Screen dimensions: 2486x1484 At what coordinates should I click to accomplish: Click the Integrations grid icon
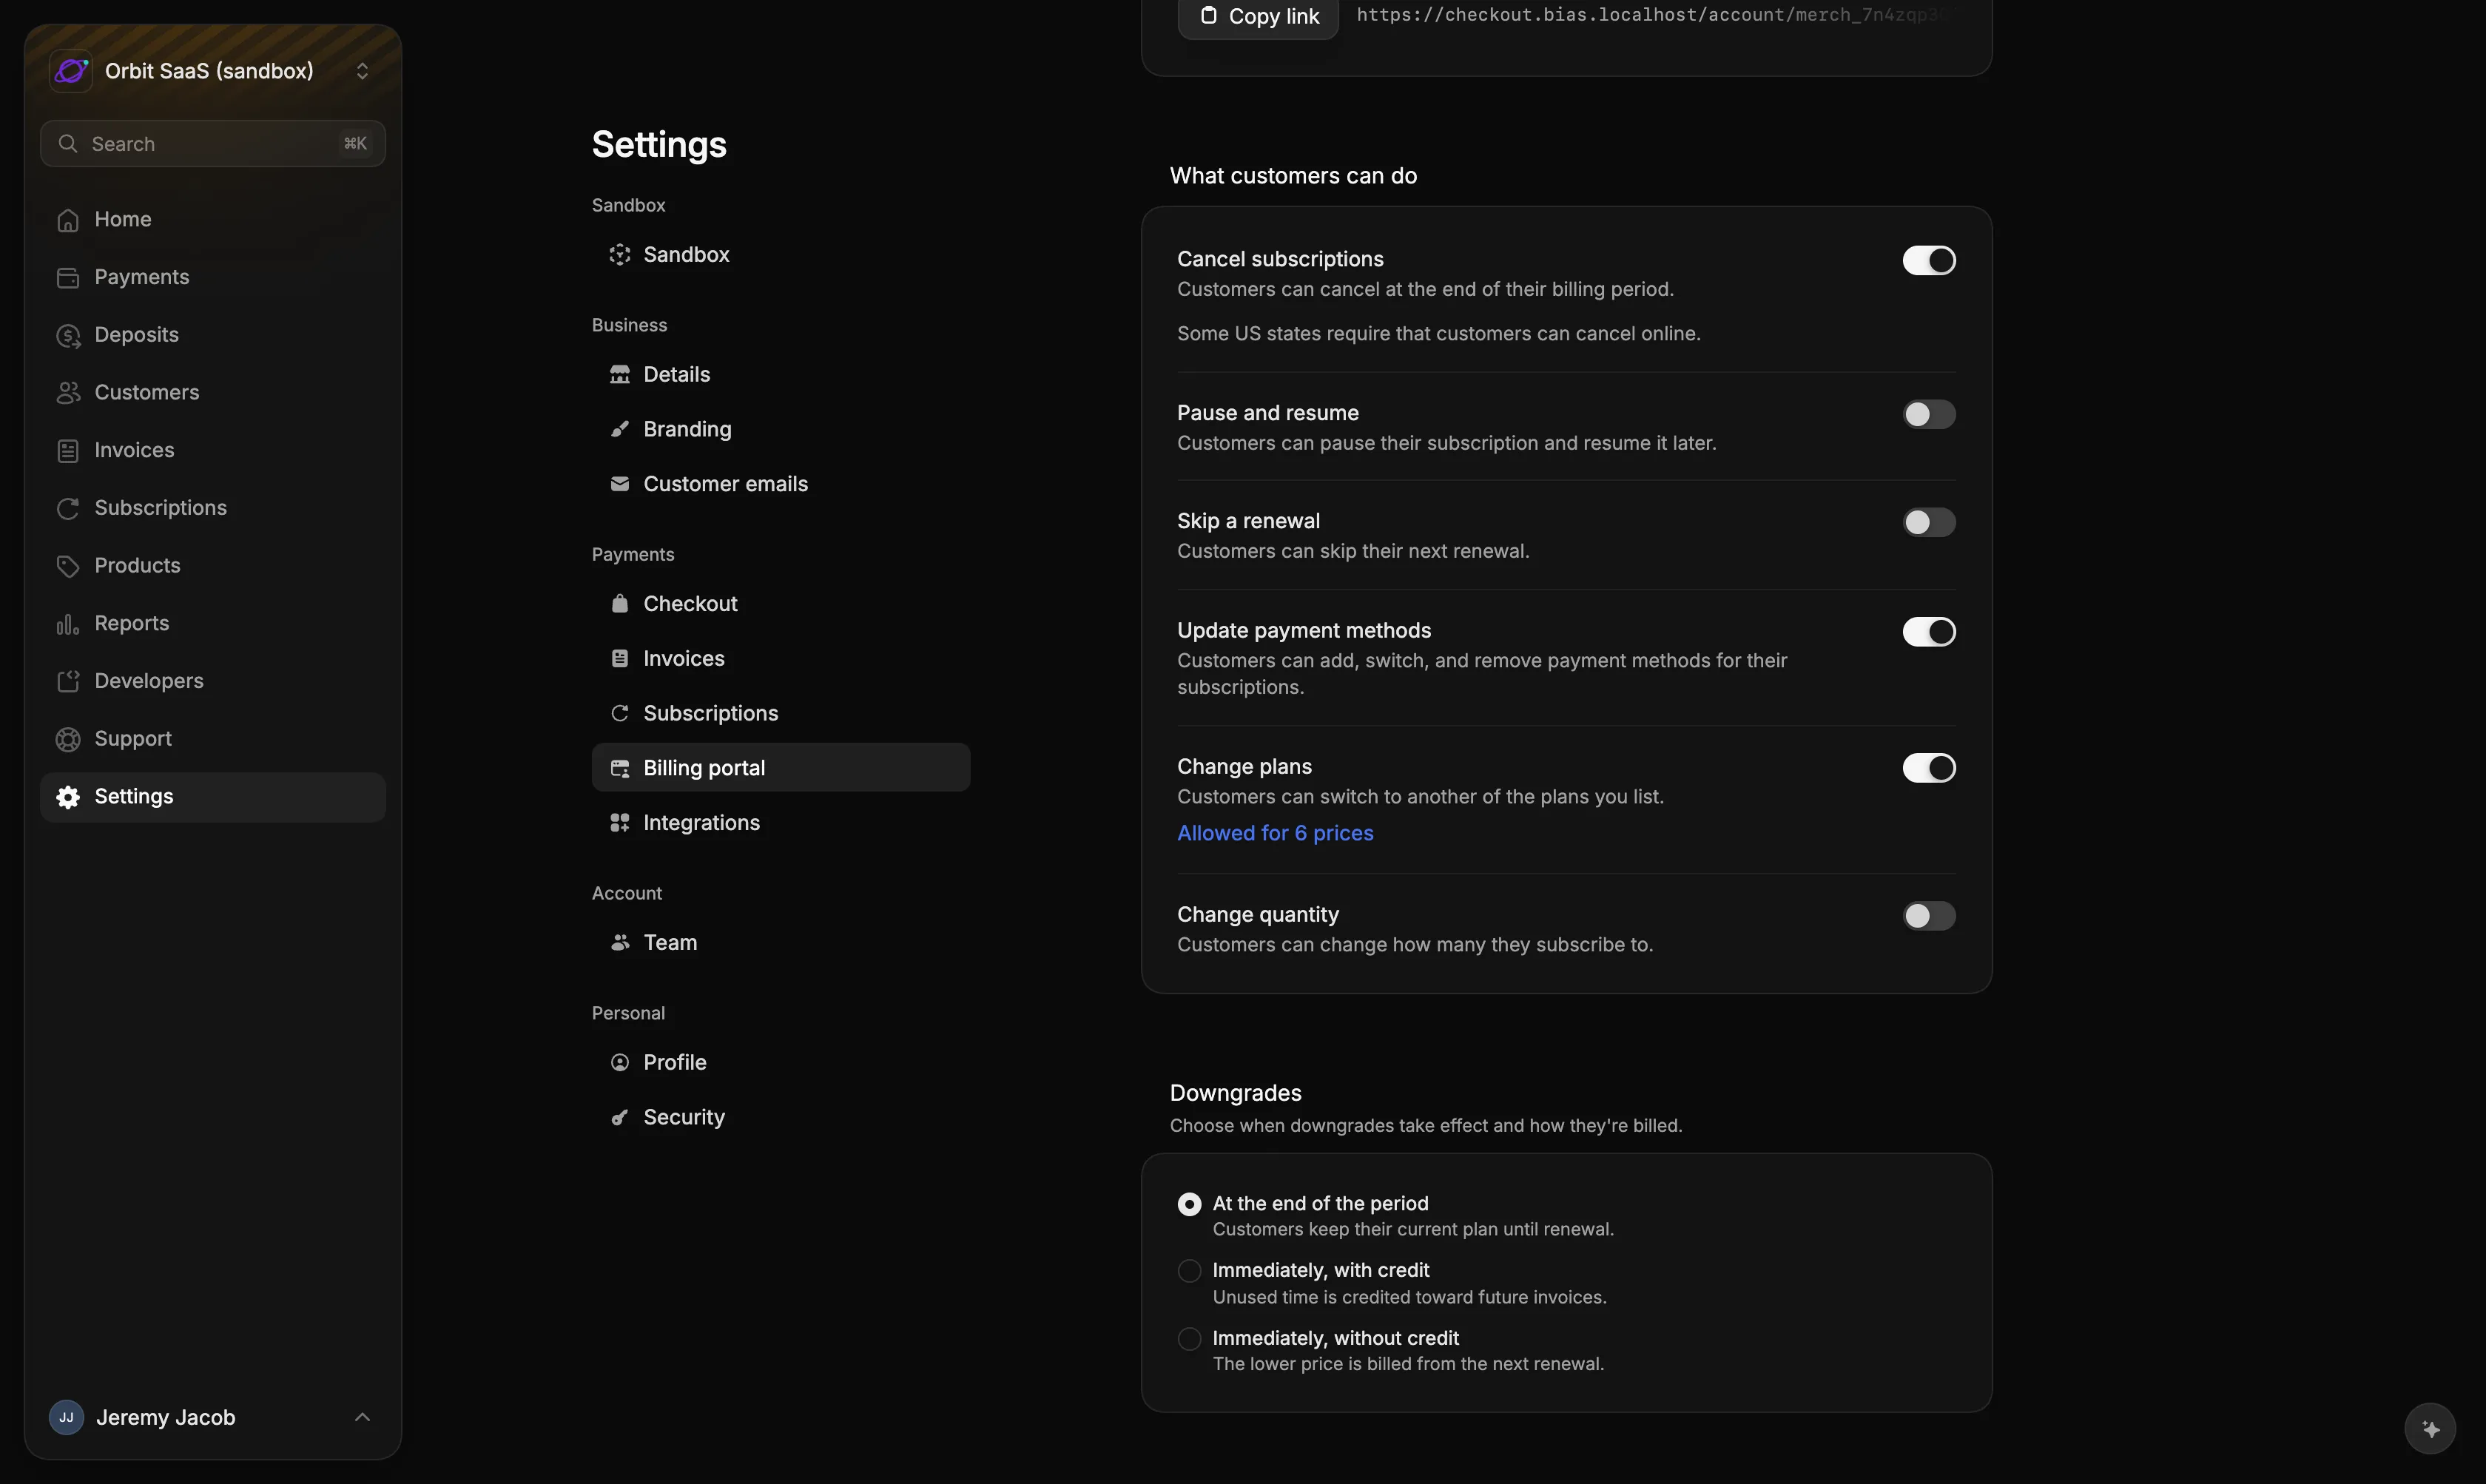click(620, 823)
